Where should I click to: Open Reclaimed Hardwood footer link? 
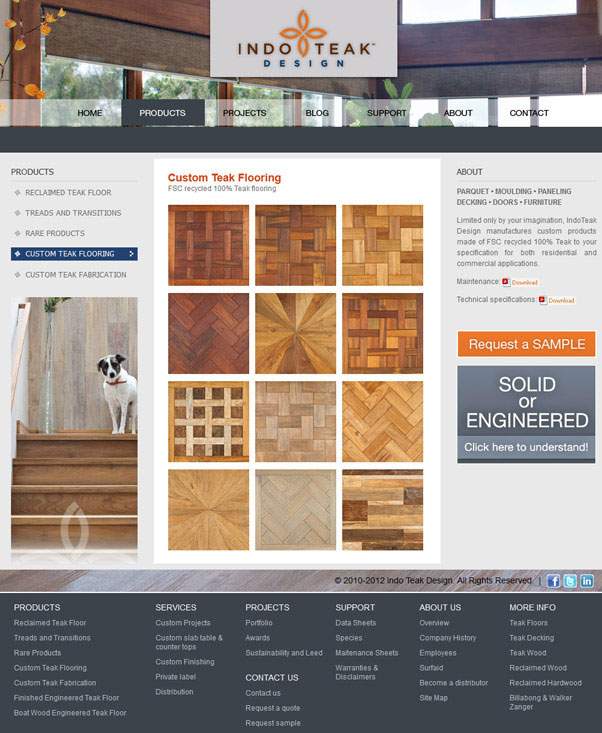[545, 683]
